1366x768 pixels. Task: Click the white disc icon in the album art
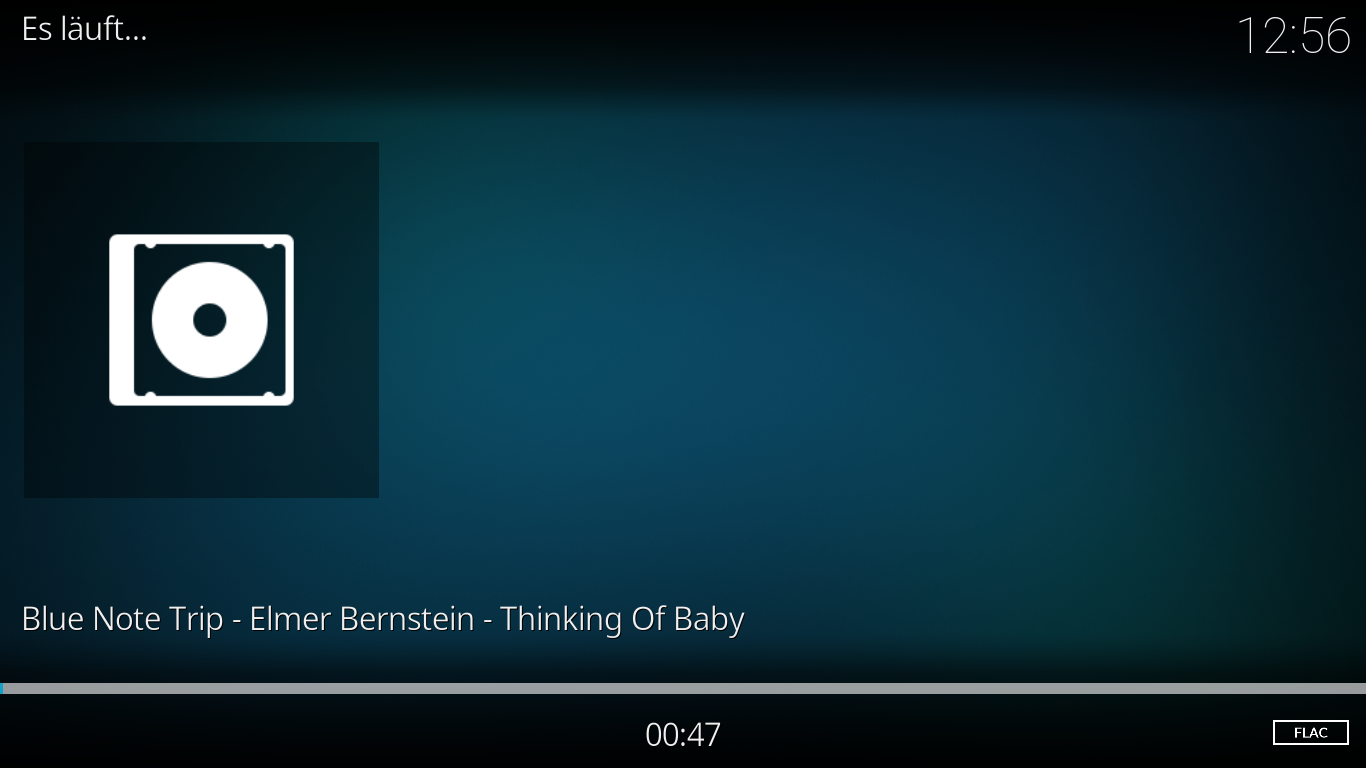click(210, 320)
